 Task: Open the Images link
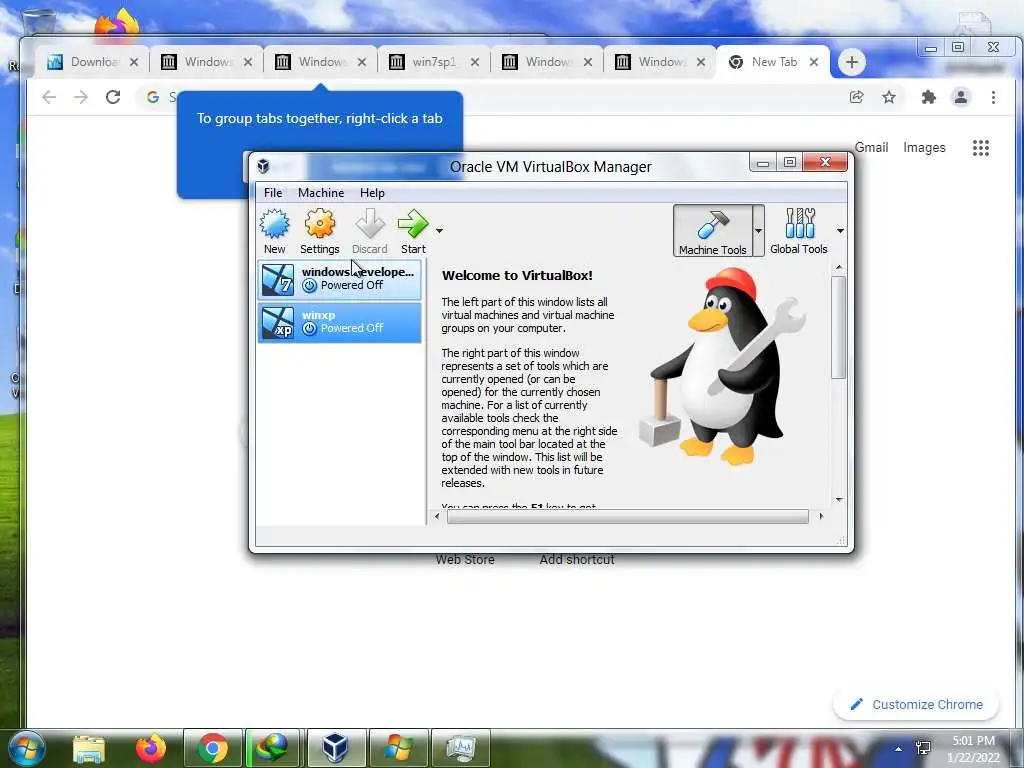pyautogui.click(x=924, y=148)
